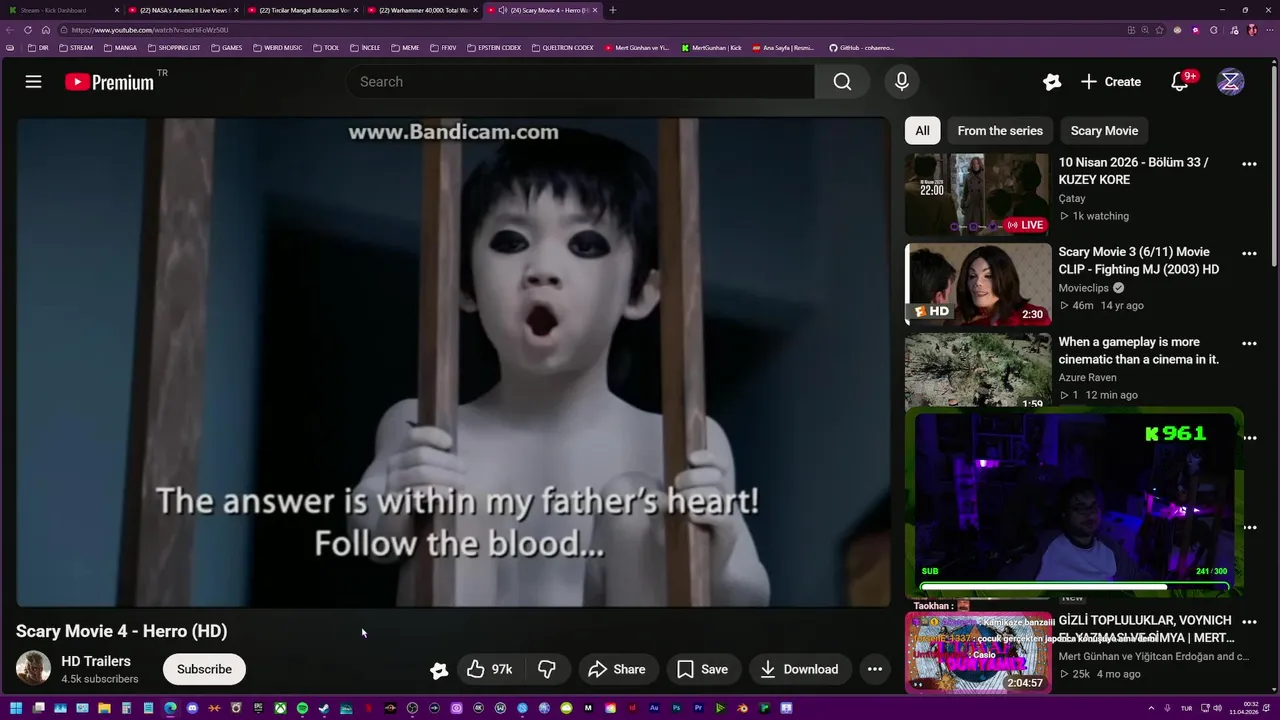
Task: Open MANGA bookmarks folder
Action: point(121,47)
